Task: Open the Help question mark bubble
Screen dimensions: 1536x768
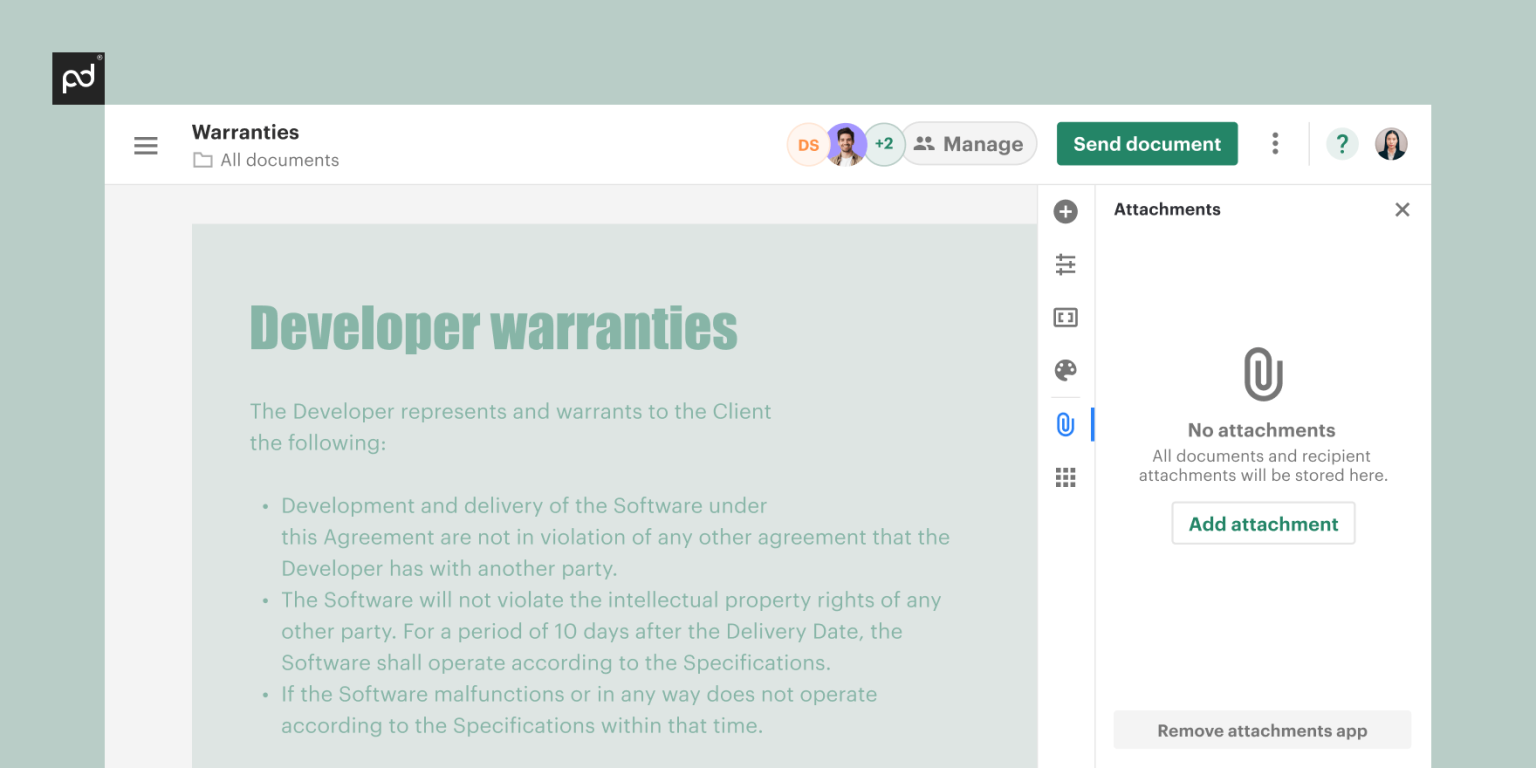Action: (x=1342, y=143)
